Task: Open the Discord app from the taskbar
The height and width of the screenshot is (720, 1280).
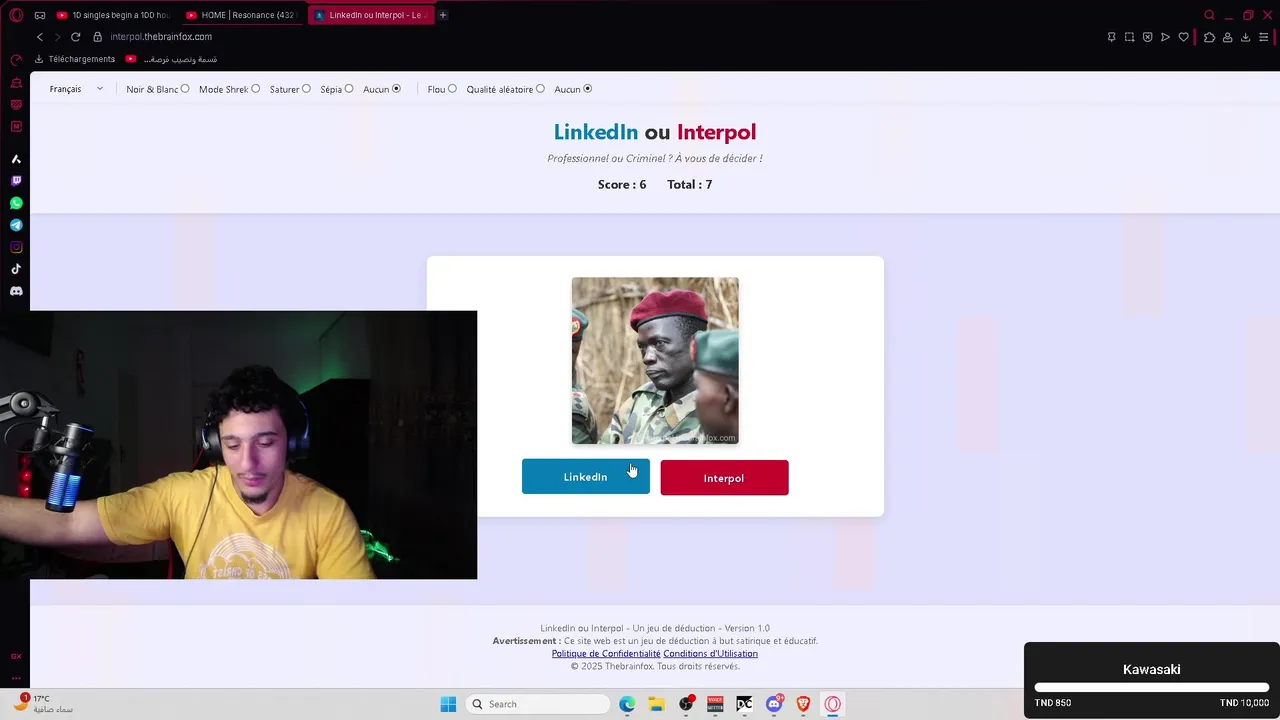Action: pyautogui.click(x=774, y=704)
